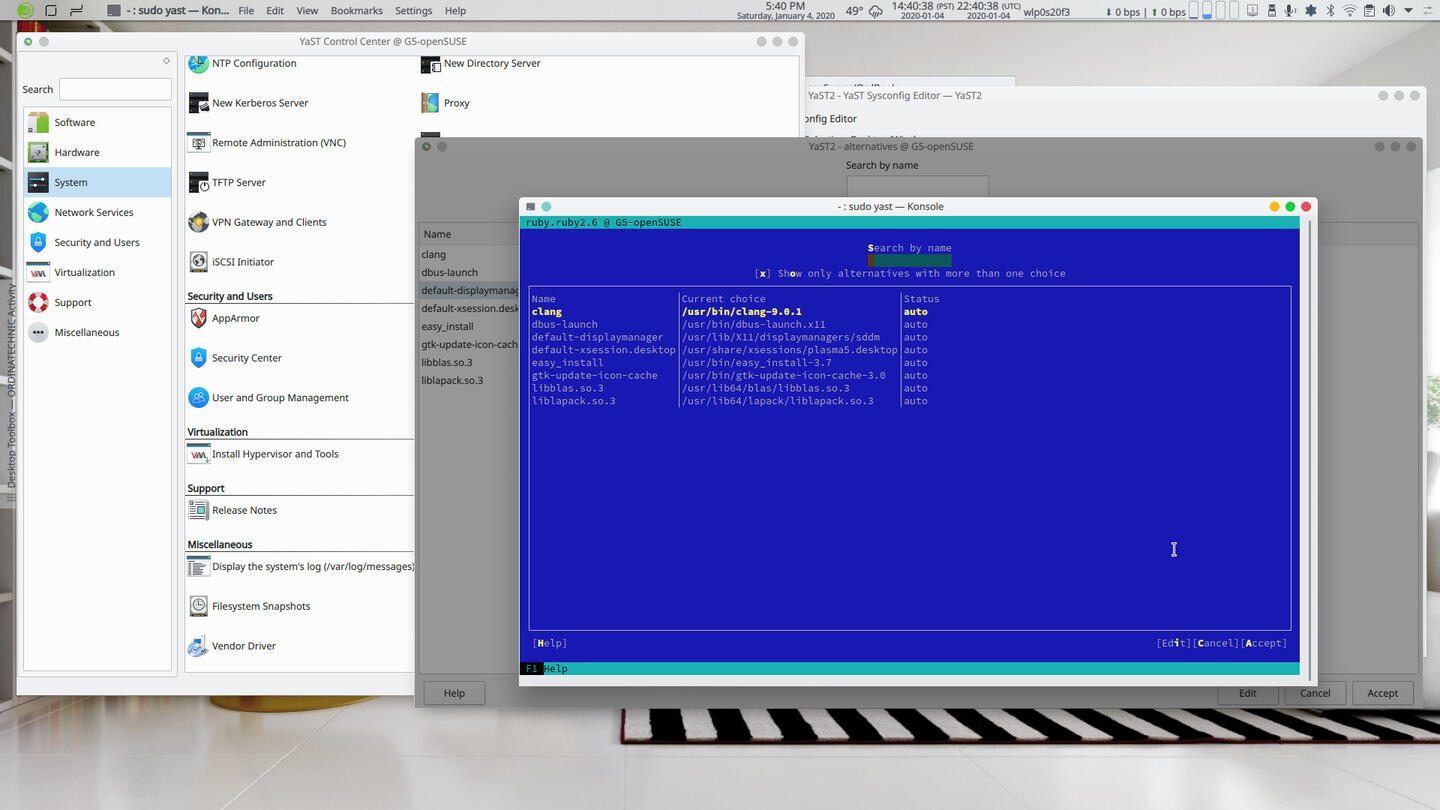This screenshot has height=810, width=1440.
Task: Open the File menu in the global menu bar
Action: click(246, 11)
